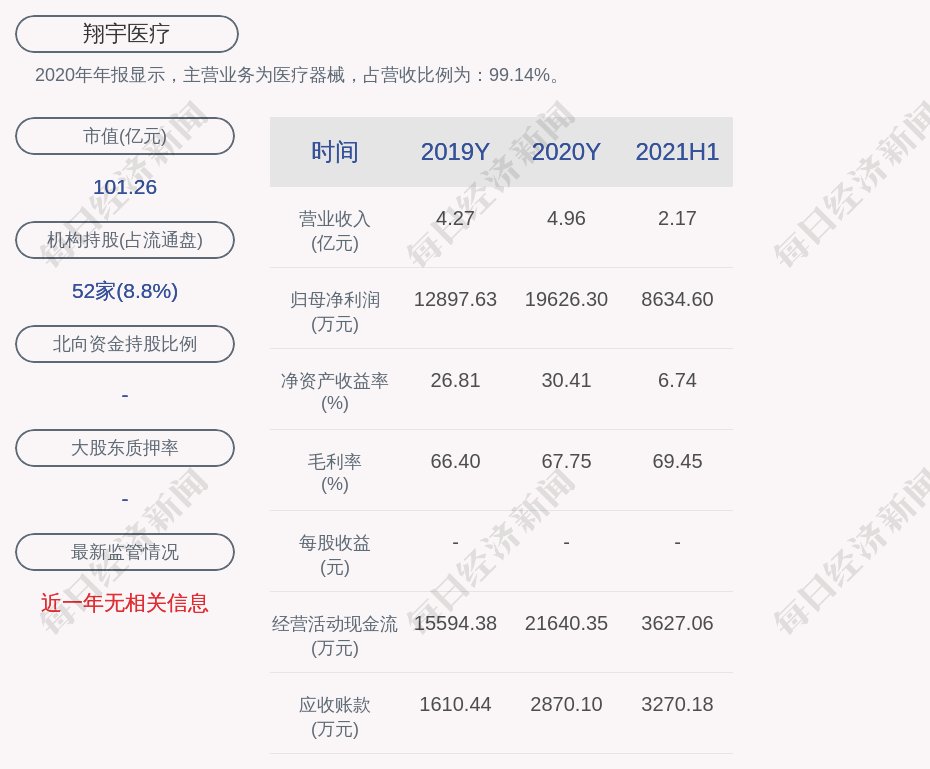Expand the 经营活动现金流 table row
Screen dimensions: 930x769
pos(334,635)
